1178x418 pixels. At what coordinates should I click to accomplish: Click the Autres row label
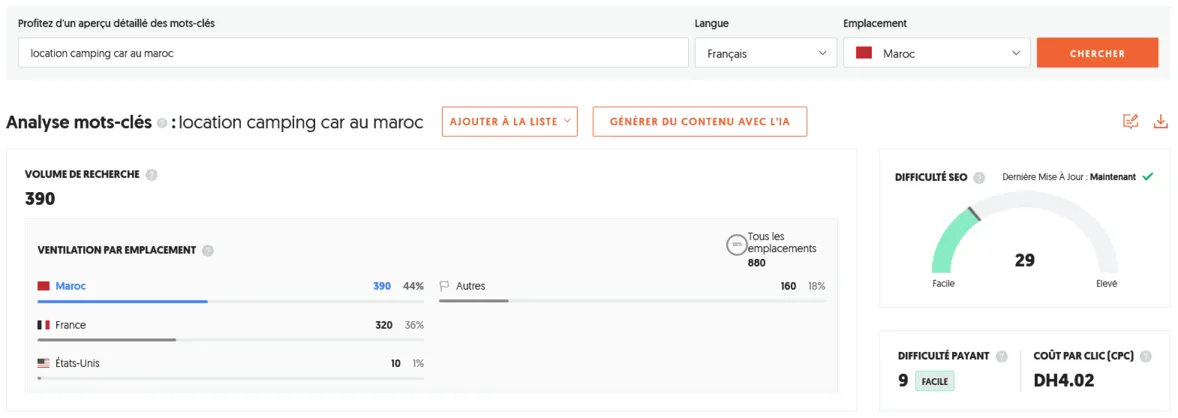tap(470, 286)
